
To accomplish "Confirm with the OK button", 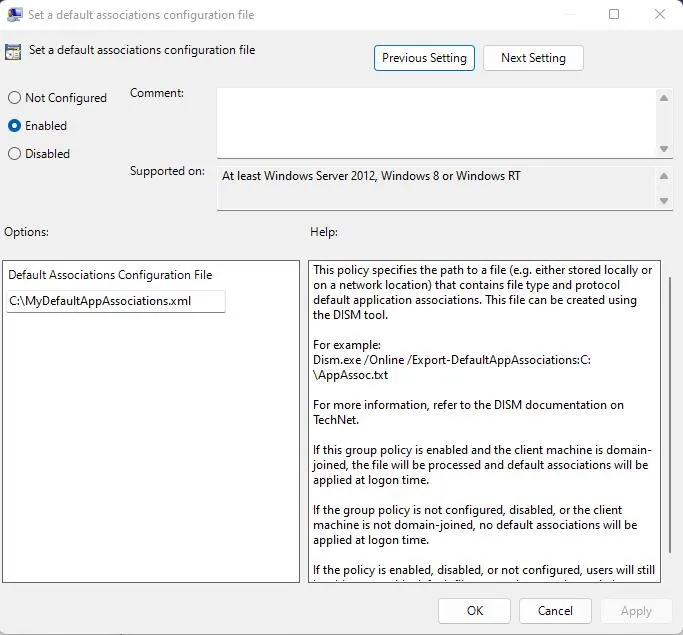I will (474, 611).
